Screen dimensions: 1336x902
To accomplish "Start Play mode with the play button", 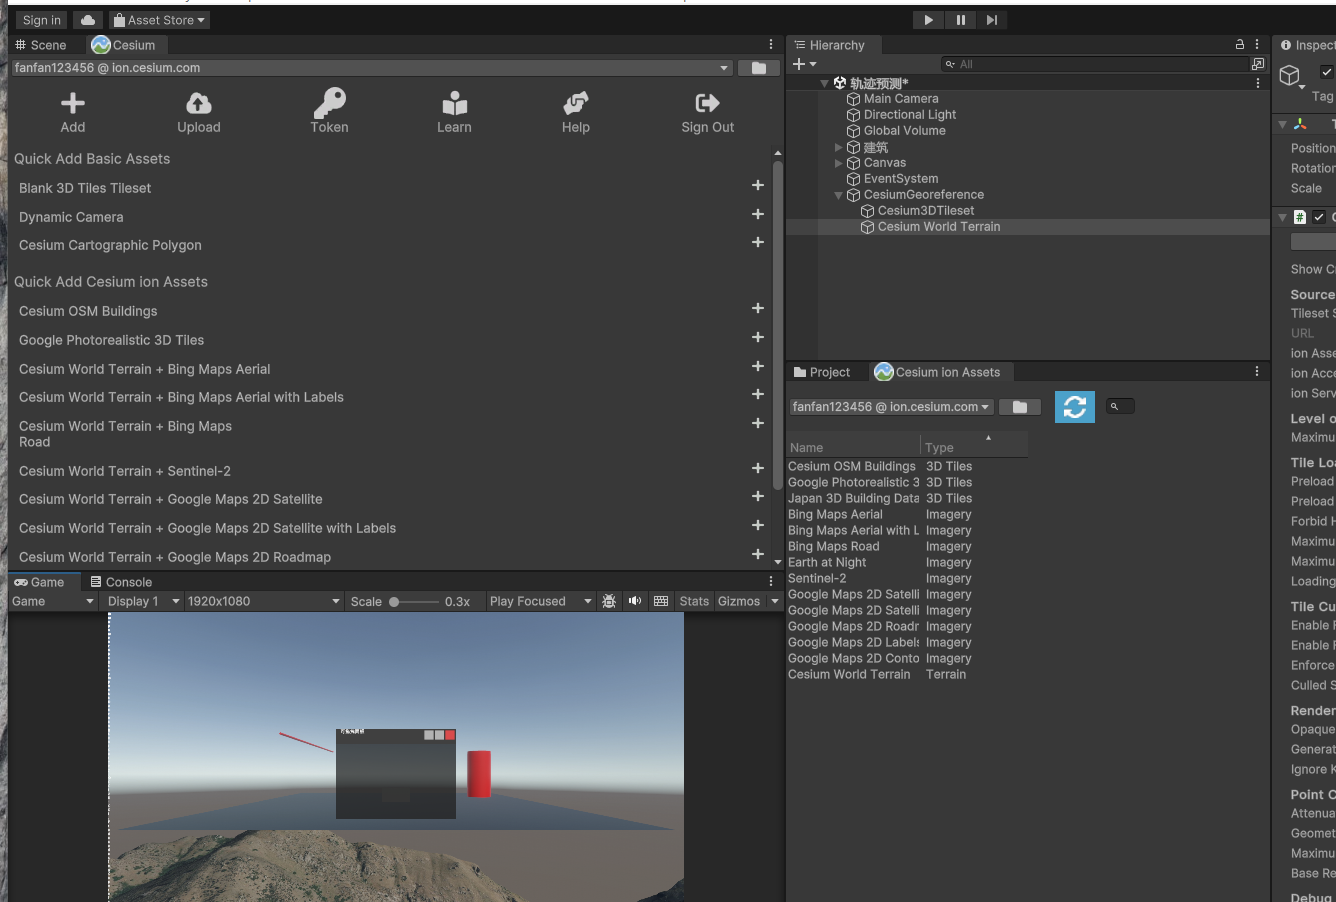I will [928, 20].
